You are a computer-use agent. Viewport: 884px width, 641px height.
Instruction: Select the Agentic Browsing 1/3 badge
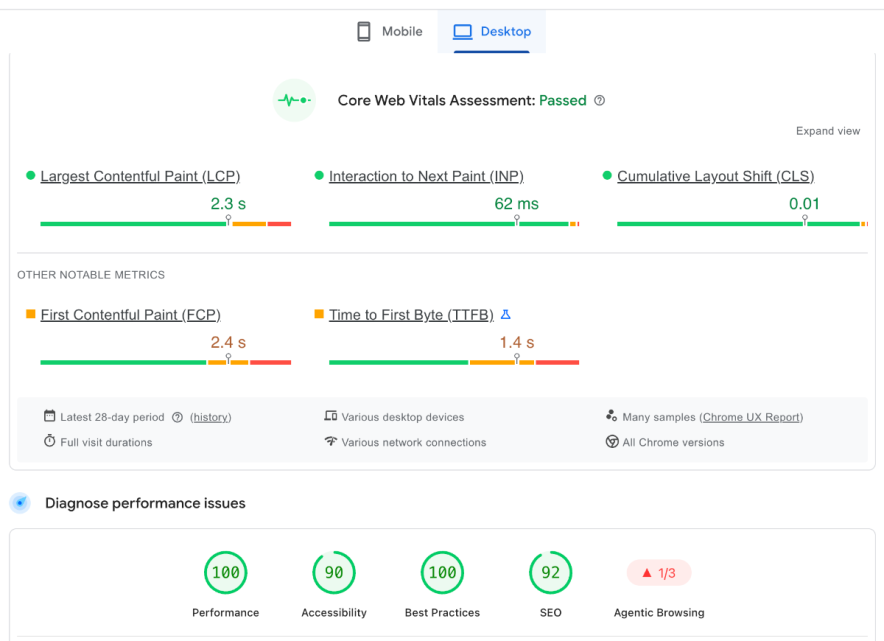(659, 573)
